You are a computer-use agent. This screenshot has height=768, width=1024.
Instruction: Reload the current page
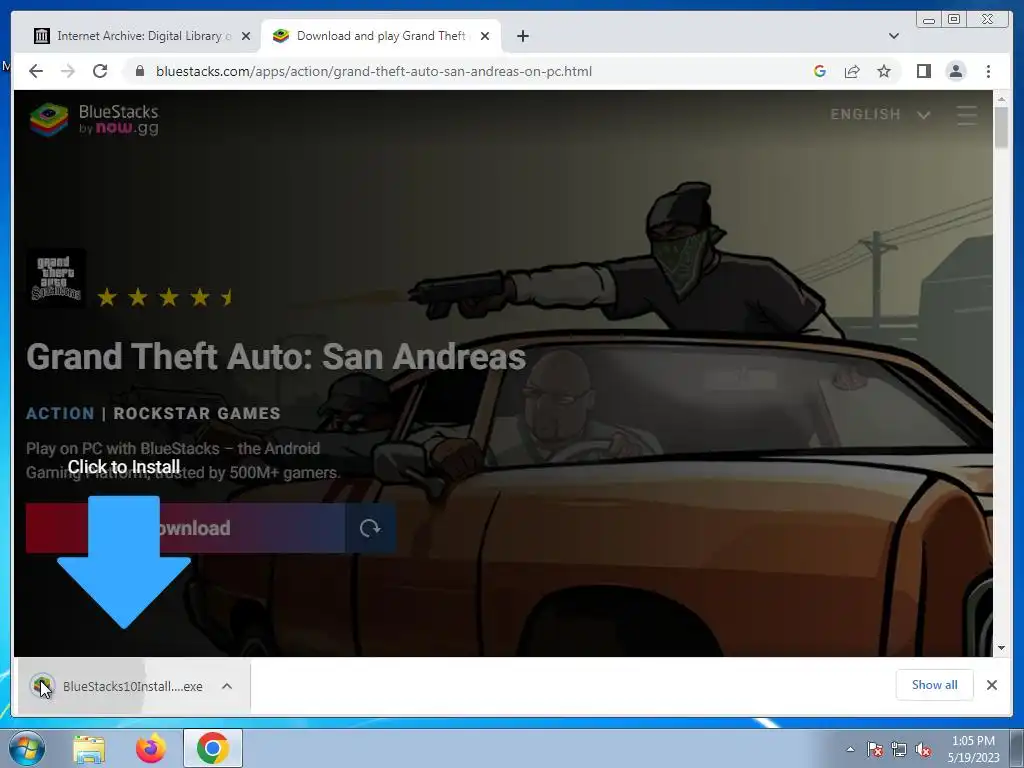[x=100, y=71]
